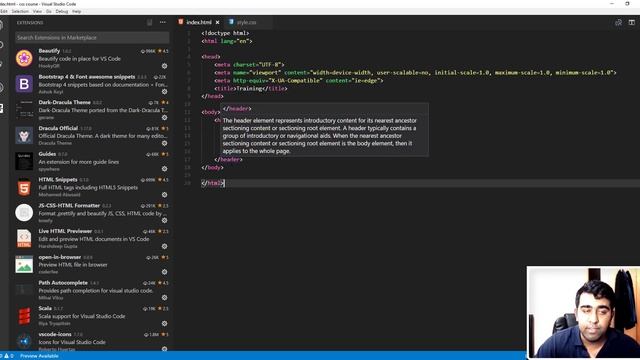This screenshot has width=640, height=360.
Task: Click the header element hover tooltip text
Action: 319,136
